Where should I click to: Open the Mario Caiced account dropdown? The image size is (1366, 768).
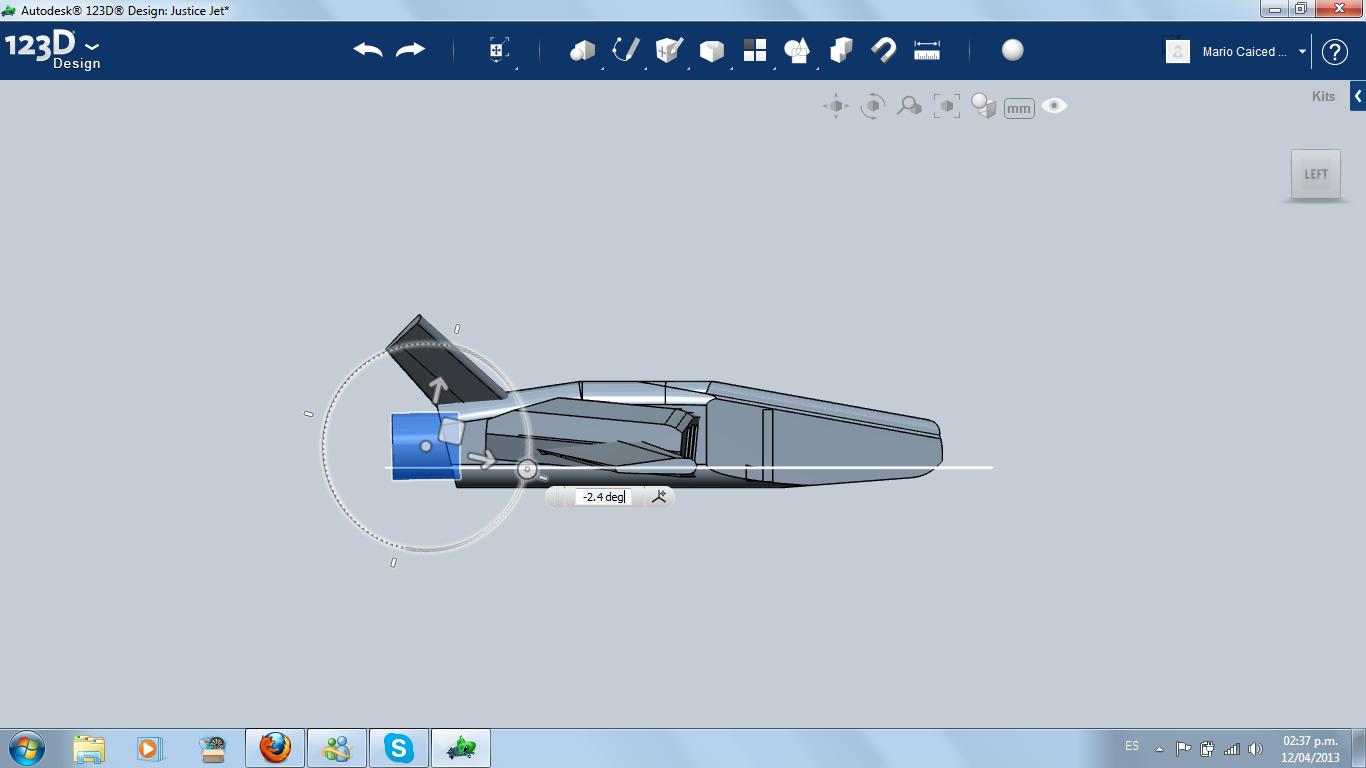pos(1254,52)
